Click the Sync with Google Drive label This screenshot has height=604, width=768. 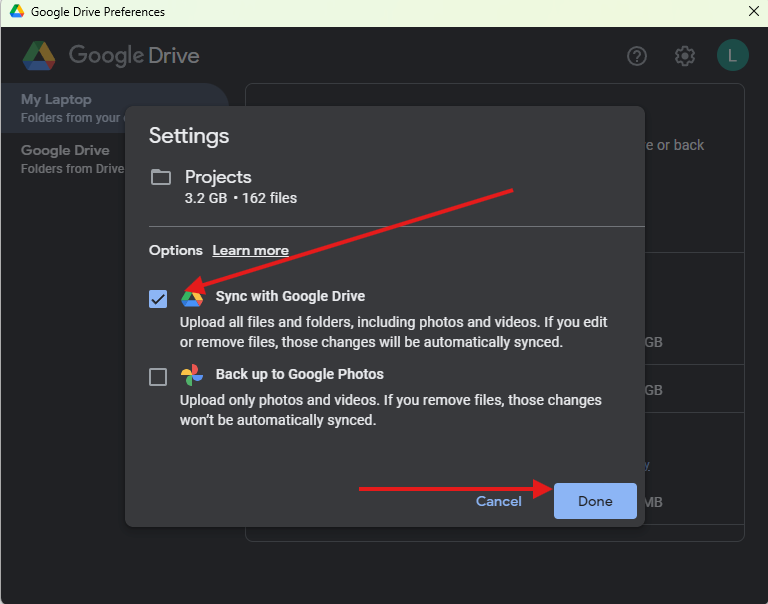[x=290, y=296]
